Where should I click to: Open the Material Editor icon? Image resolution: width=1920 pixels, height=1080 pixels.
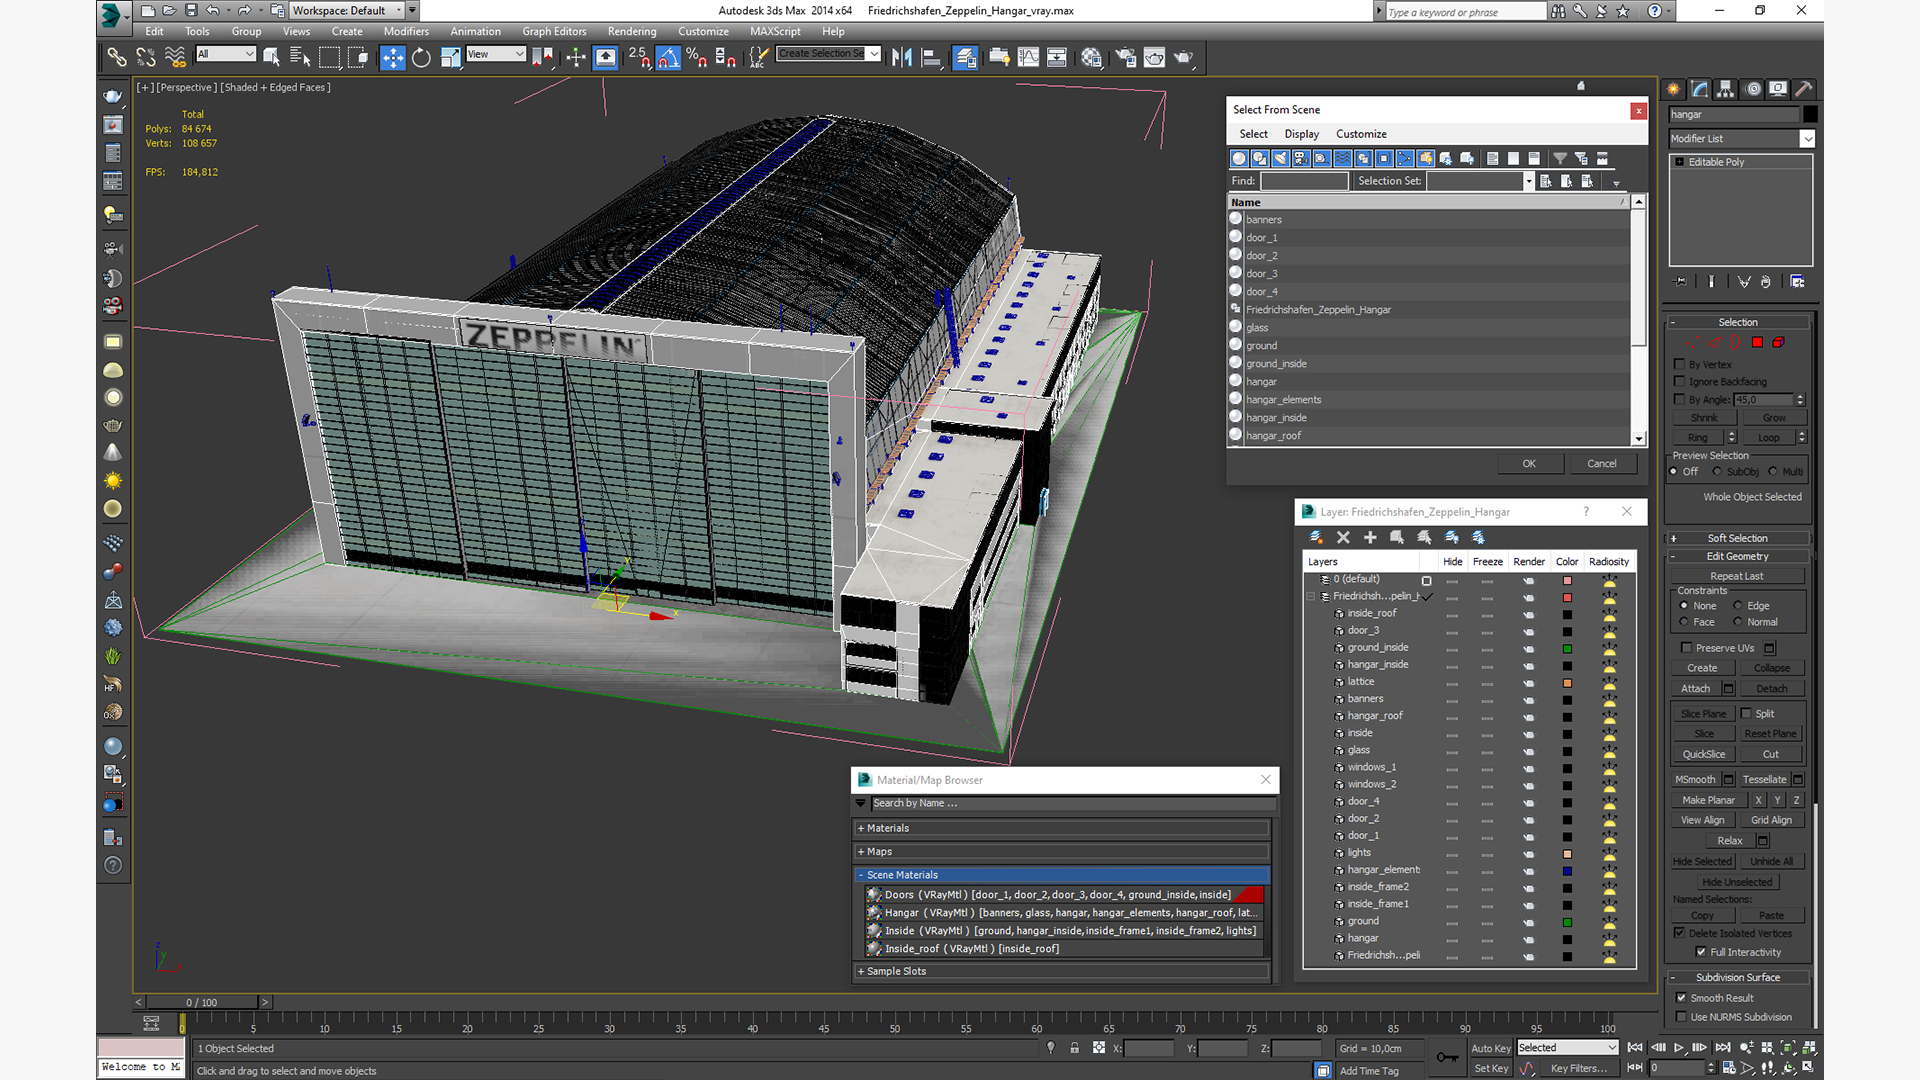click(1091, 57)
